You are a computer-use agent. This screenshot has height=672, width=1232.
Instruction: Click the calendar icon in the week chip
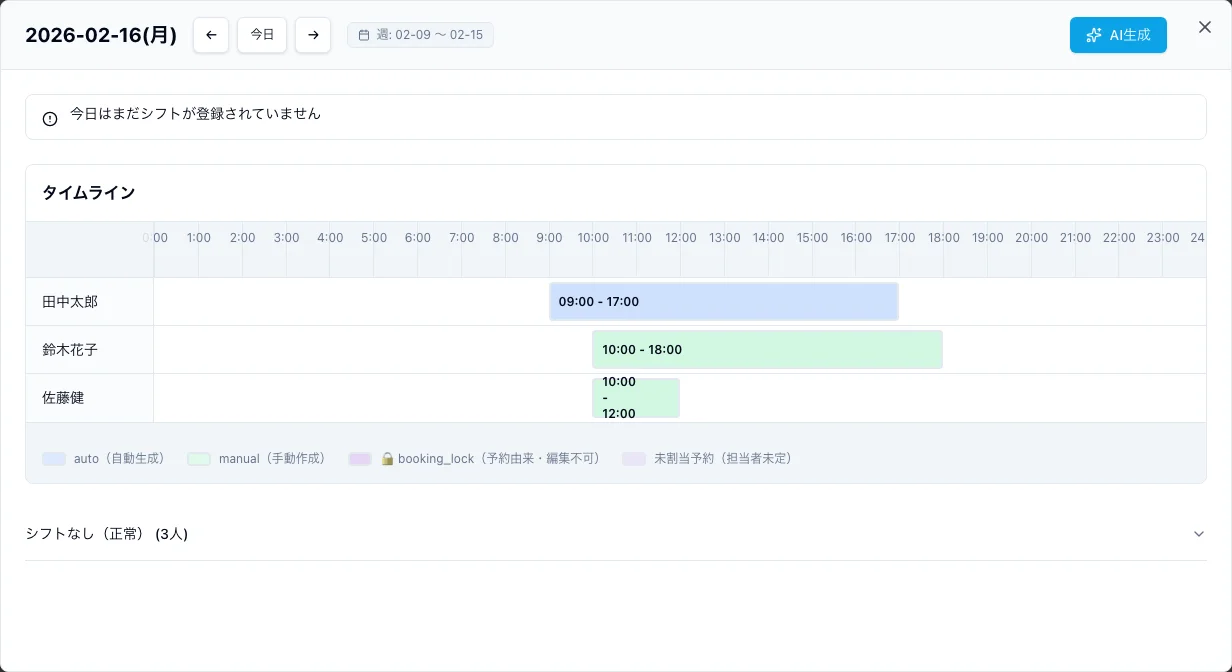pyautogui.click(x=364, y=34)
